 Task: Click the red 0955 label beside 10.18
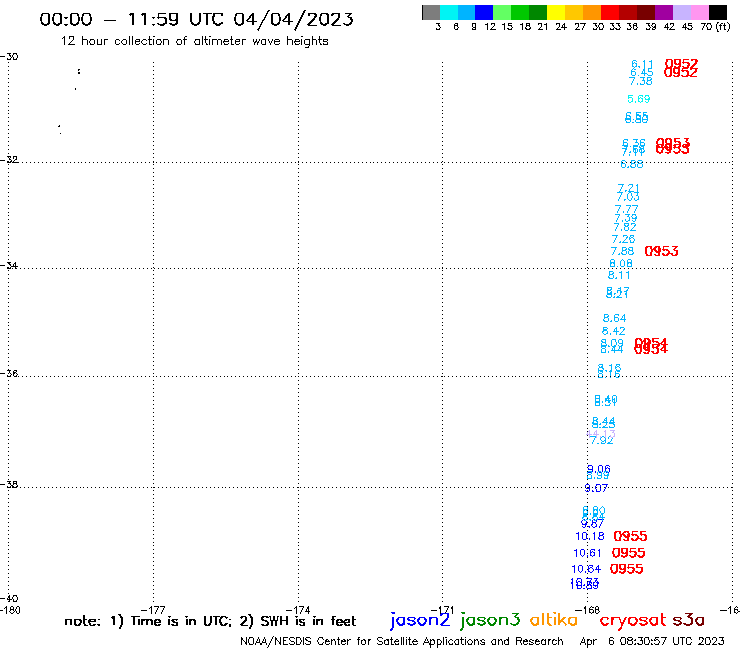coord(631,536)
